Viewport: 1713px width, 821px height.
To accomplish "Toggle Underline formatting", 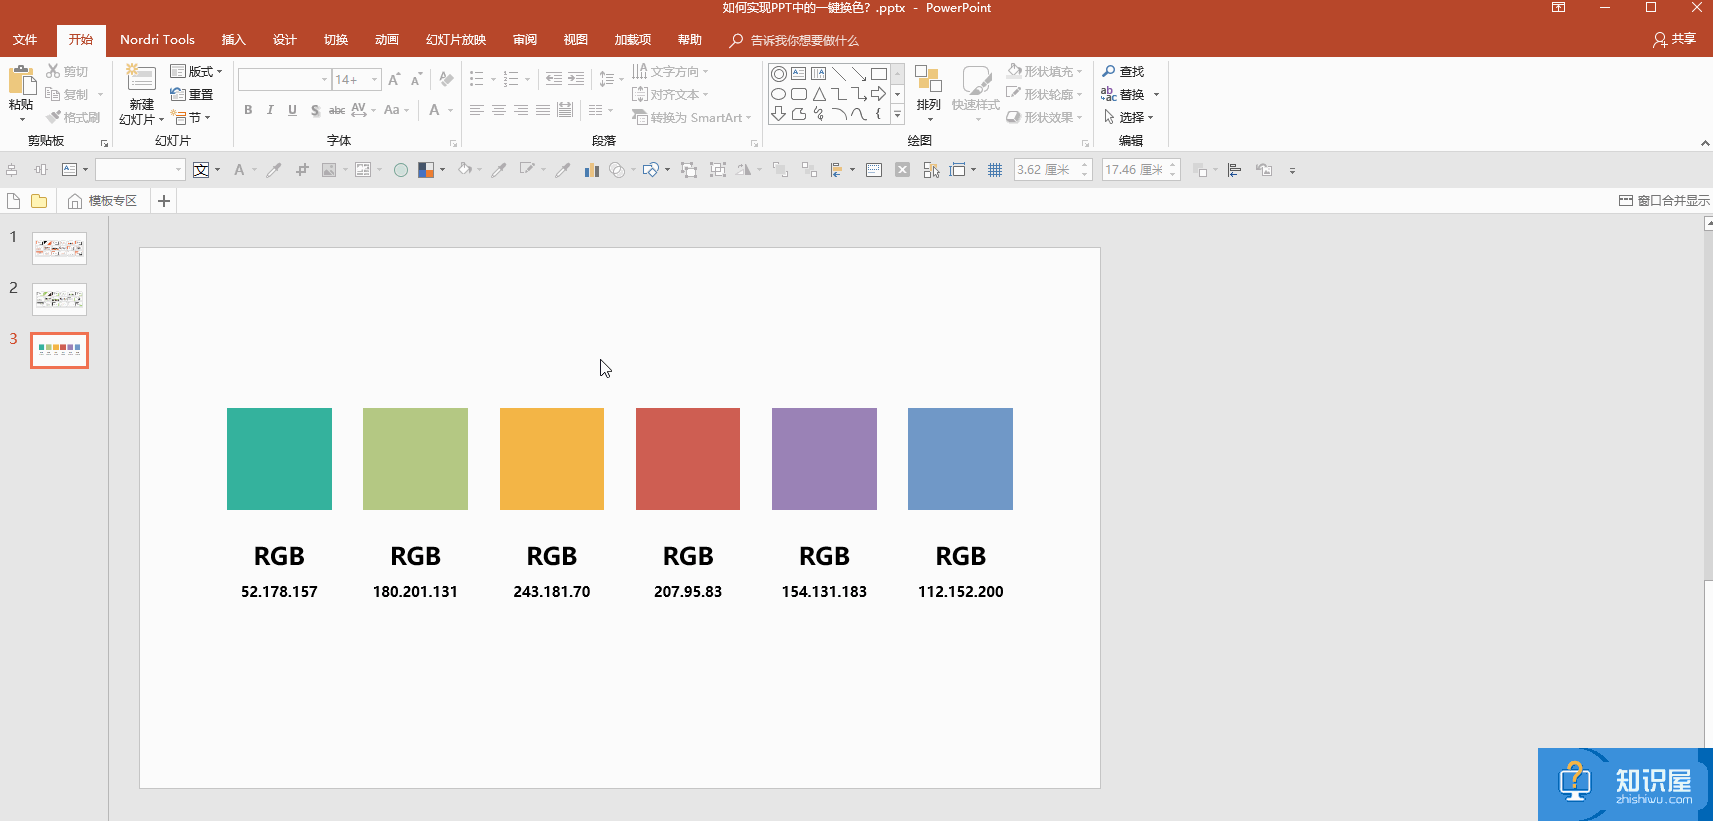I will point(292,110).
